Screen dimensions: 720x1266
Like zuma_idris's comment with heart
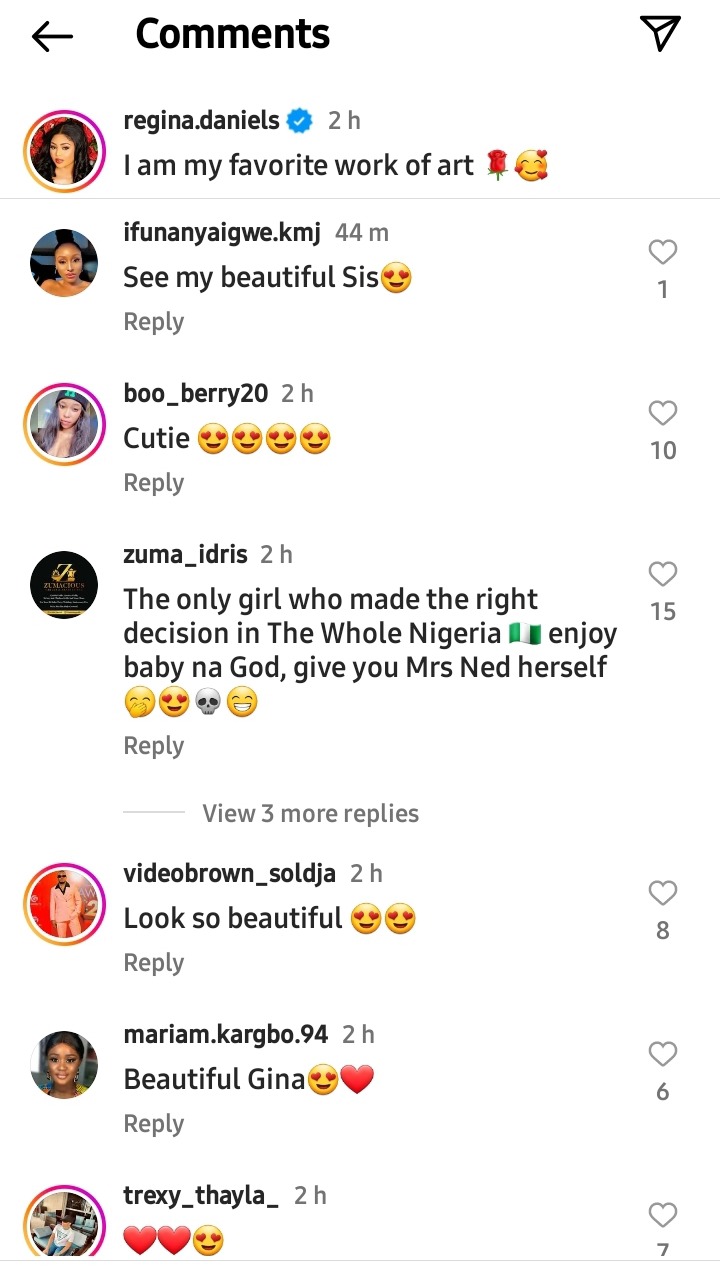662,574
